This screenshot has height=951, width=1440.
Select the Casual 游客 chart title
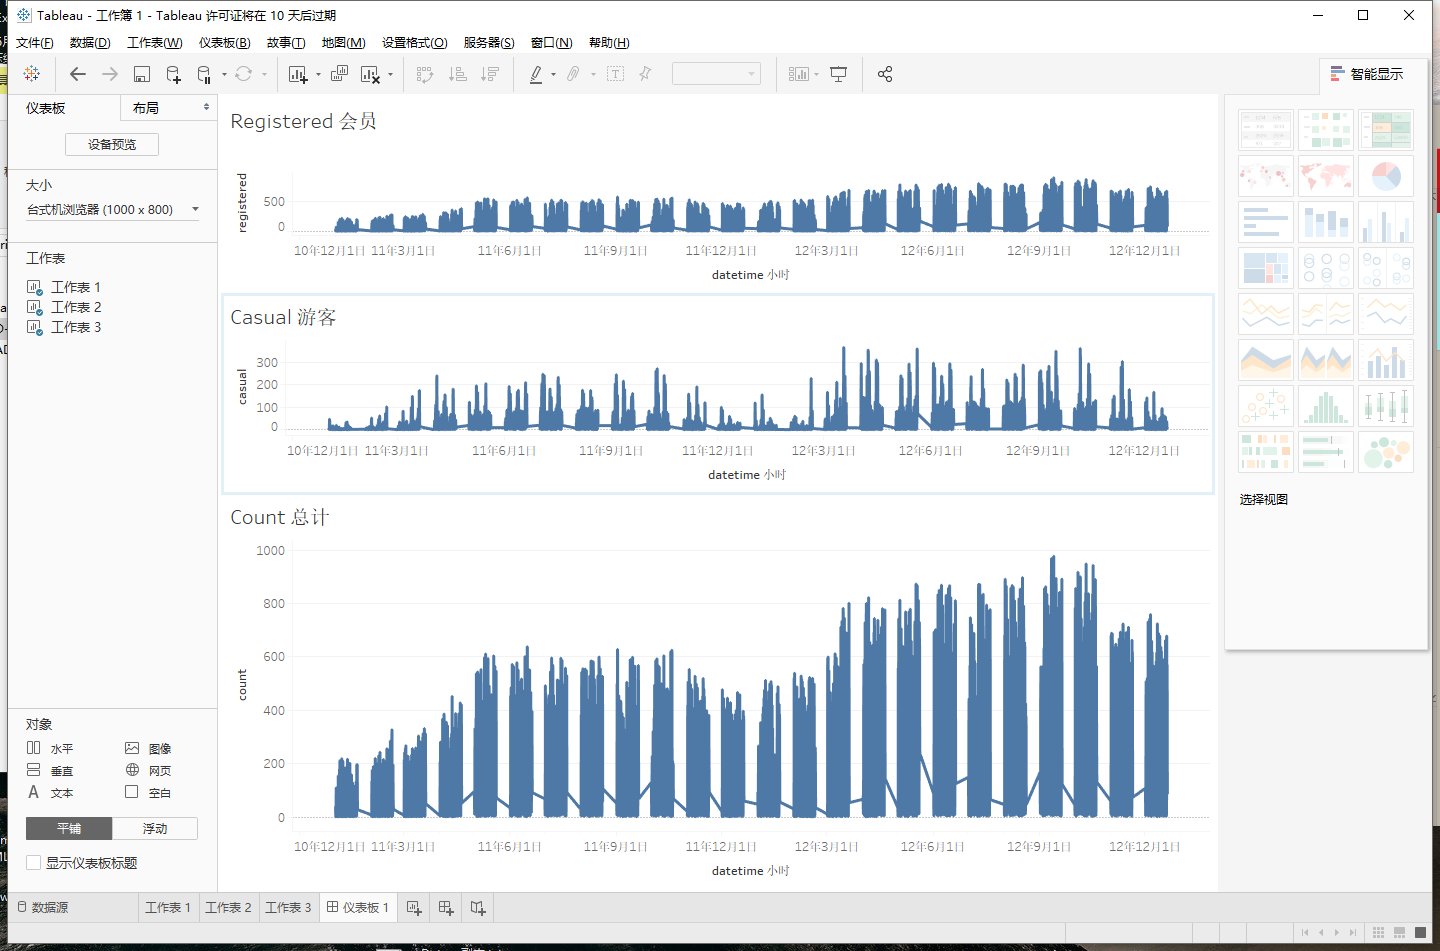click(284, 317)
